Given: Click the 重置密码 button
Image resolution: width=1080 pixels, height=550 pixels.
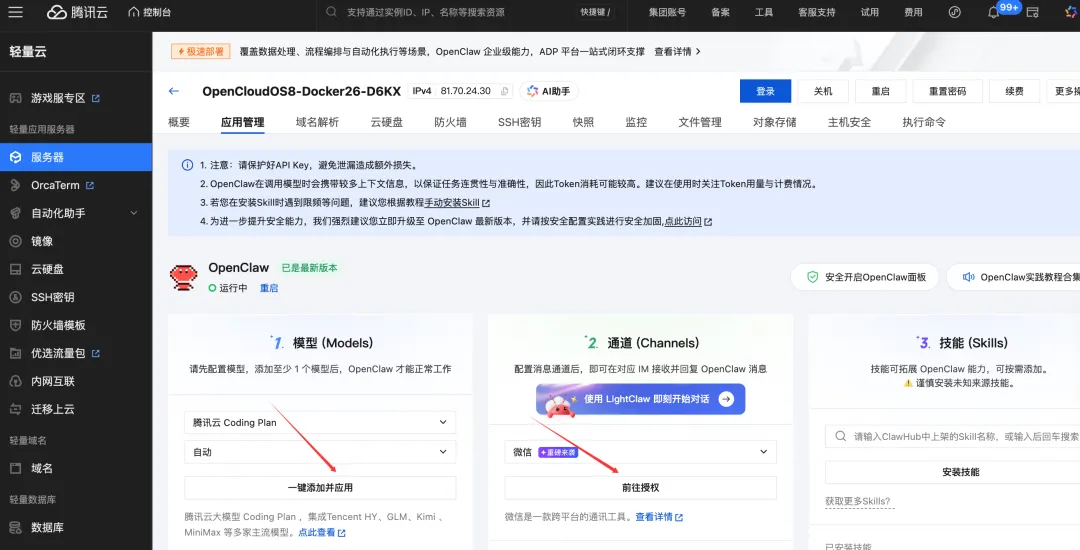Looking at the screenshot, I should [948, 91].
